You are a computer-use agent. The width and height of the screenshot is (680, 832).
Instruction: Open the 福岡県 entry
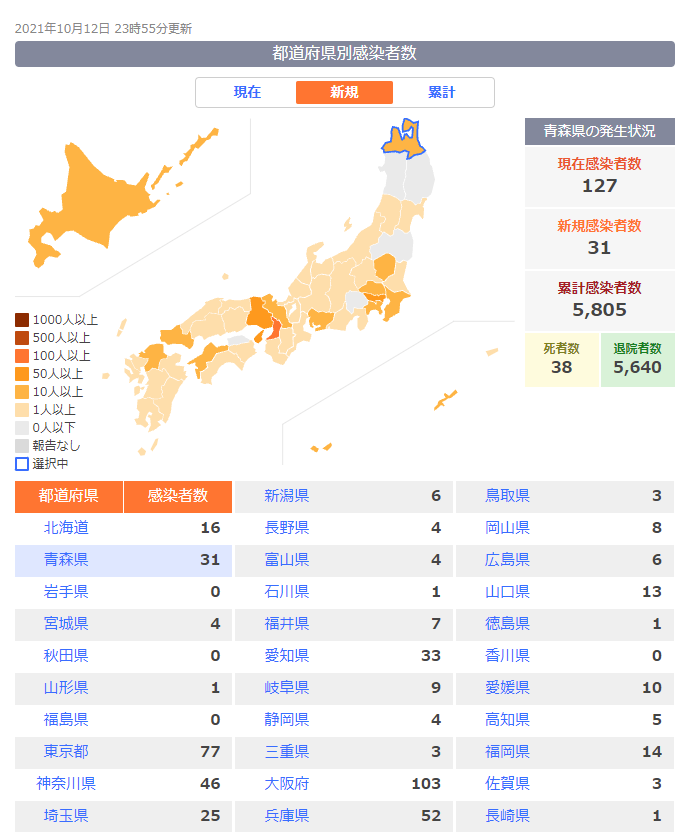coord(508,751)
